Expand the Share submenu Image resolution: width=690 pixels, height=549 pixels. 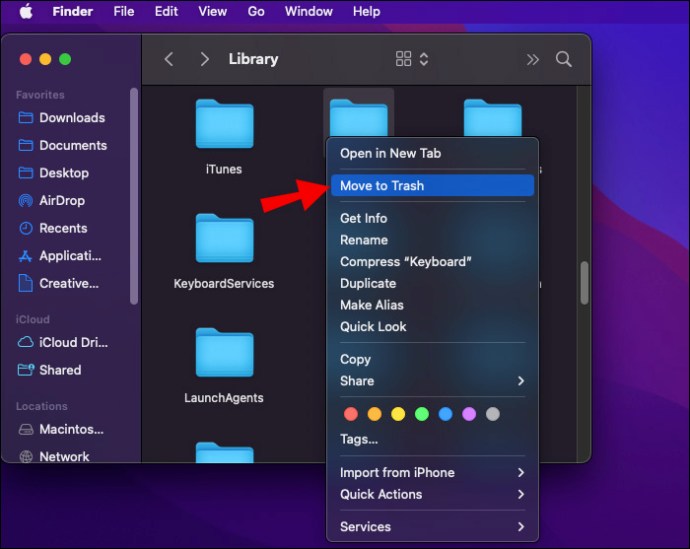tap(432, 381)
